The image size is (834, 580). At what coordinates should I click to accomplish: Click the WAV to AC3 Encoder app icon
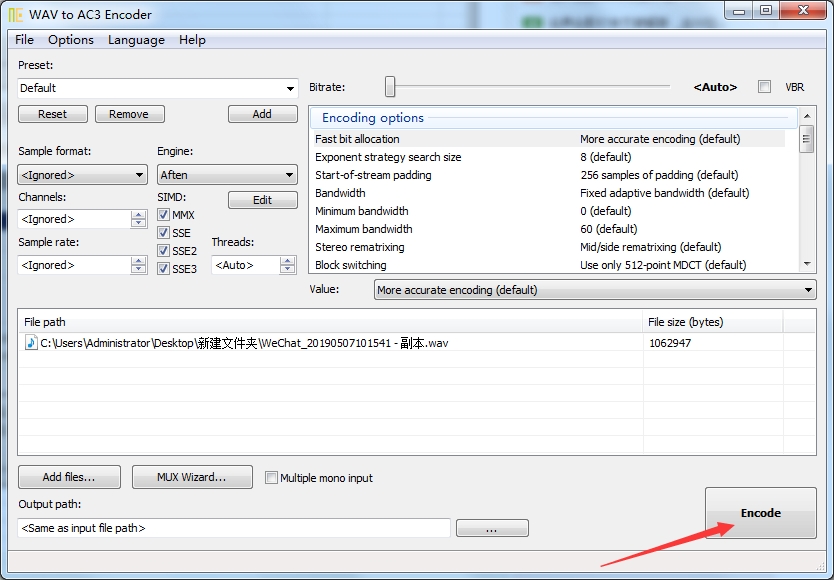point(15,14)
